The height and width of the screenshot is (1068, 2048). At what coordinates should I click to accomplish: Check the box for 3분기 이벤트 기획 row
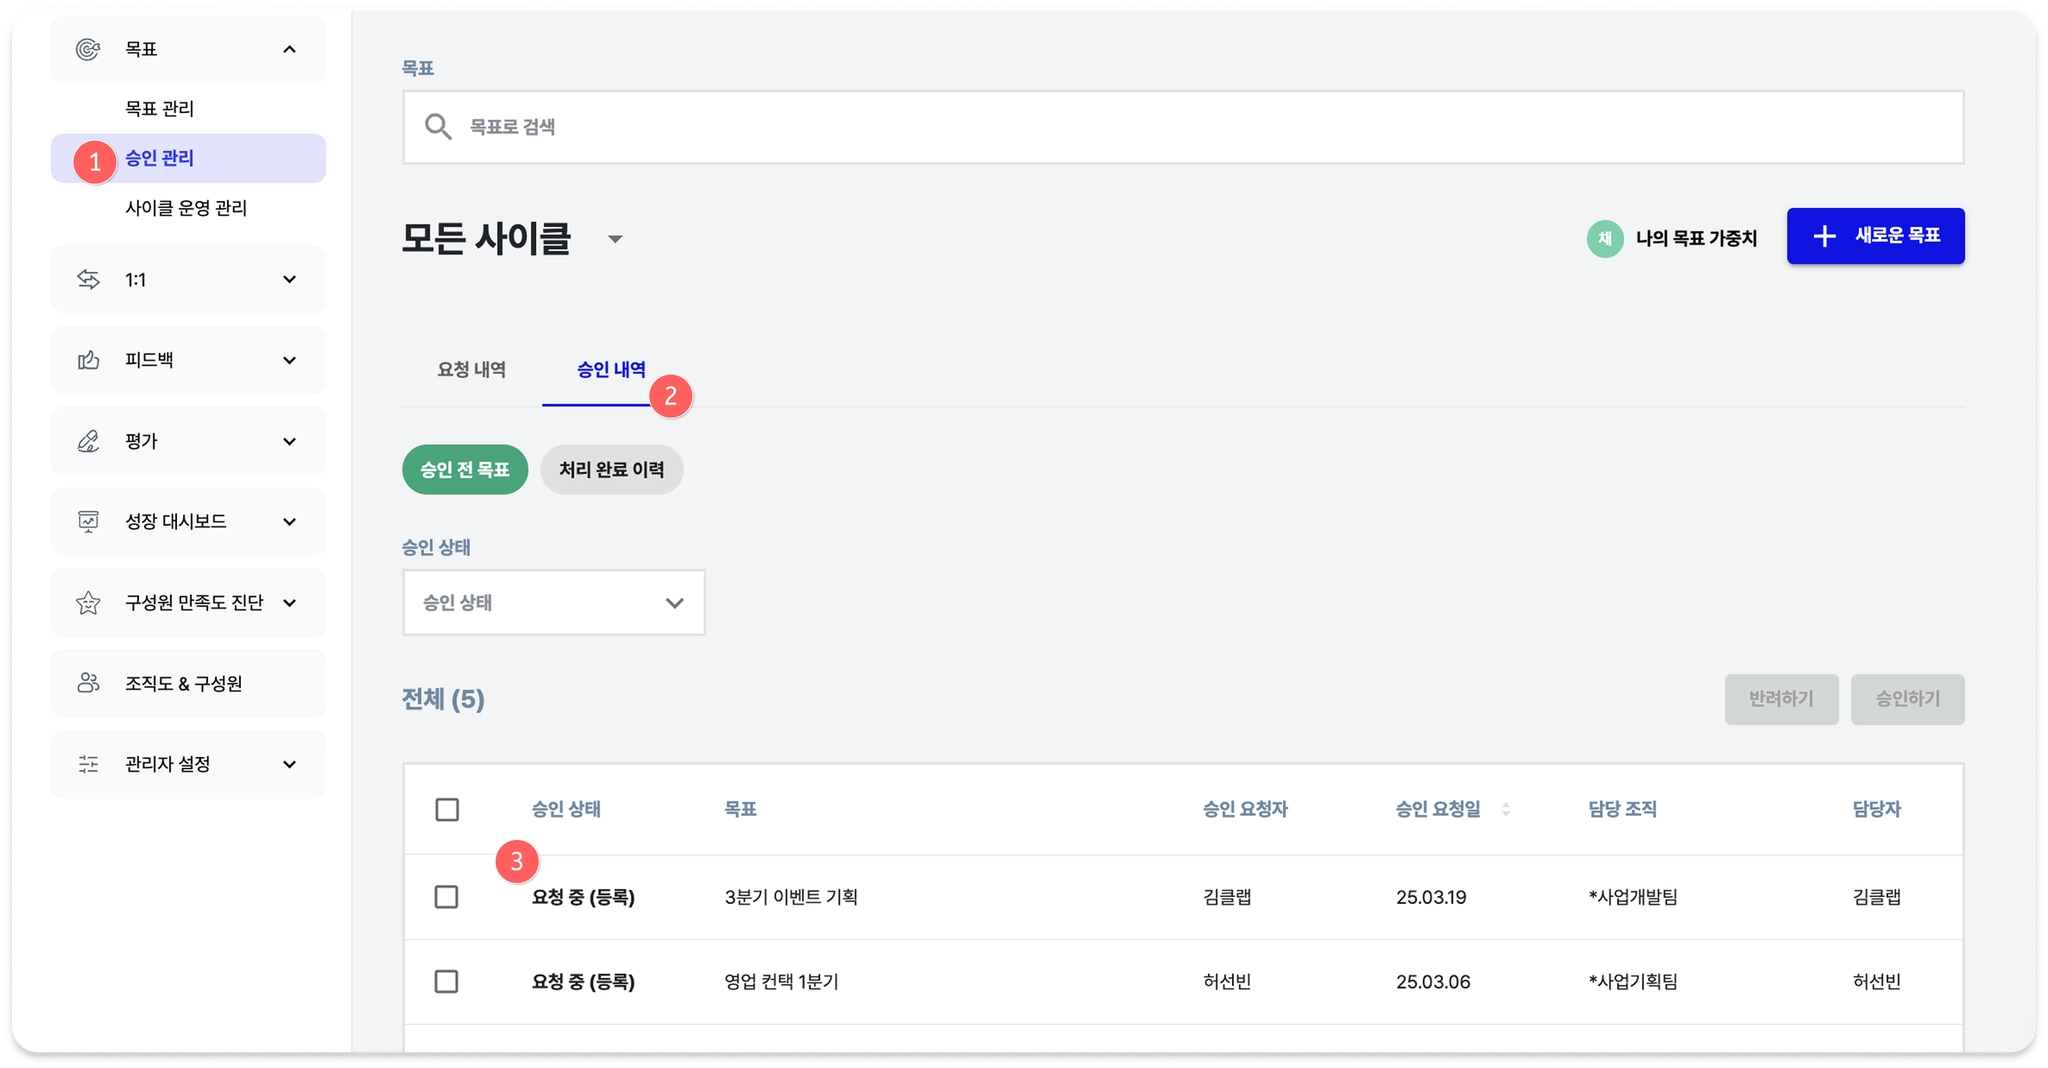(447, 897)
